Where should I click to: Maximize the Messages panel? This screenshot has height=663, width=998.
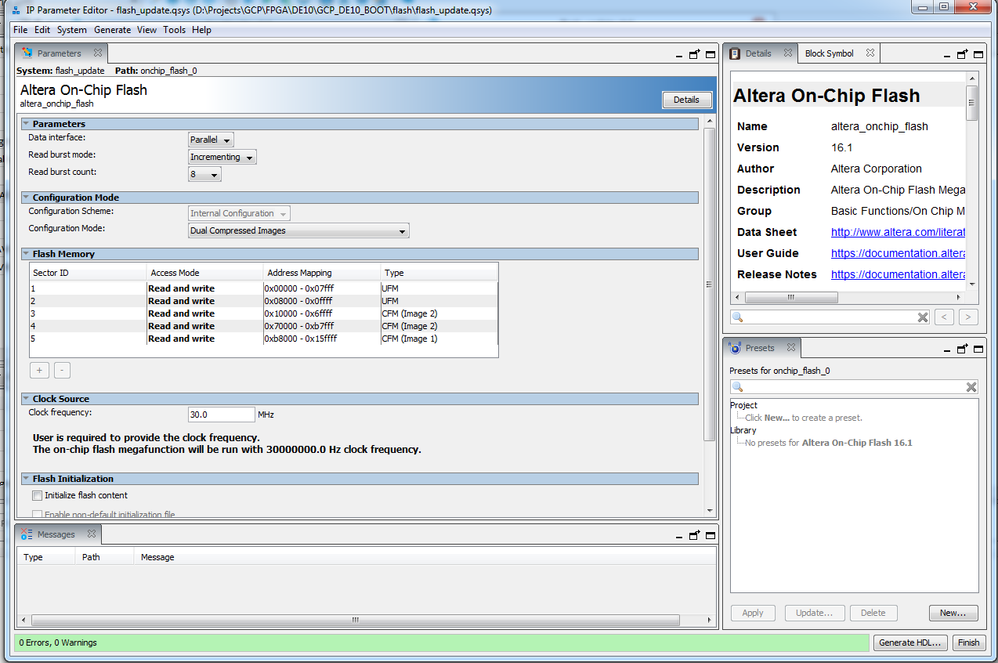710,535
